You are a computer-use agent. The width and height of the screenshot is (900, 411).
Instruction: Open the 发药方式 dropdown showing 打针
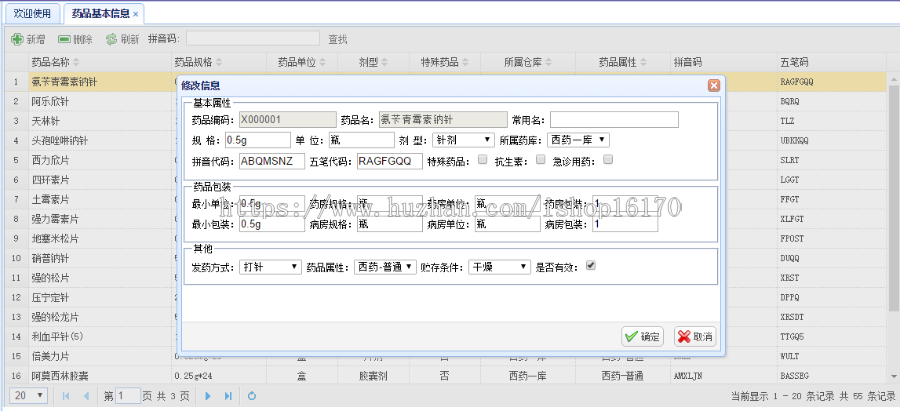[270, 267]
